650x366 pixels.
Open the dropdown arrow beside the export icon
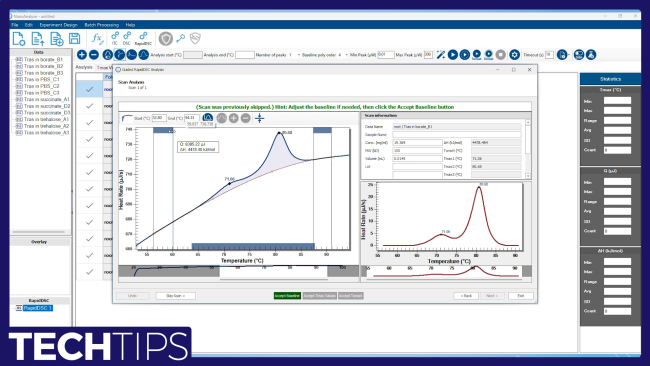coord(568,55)
